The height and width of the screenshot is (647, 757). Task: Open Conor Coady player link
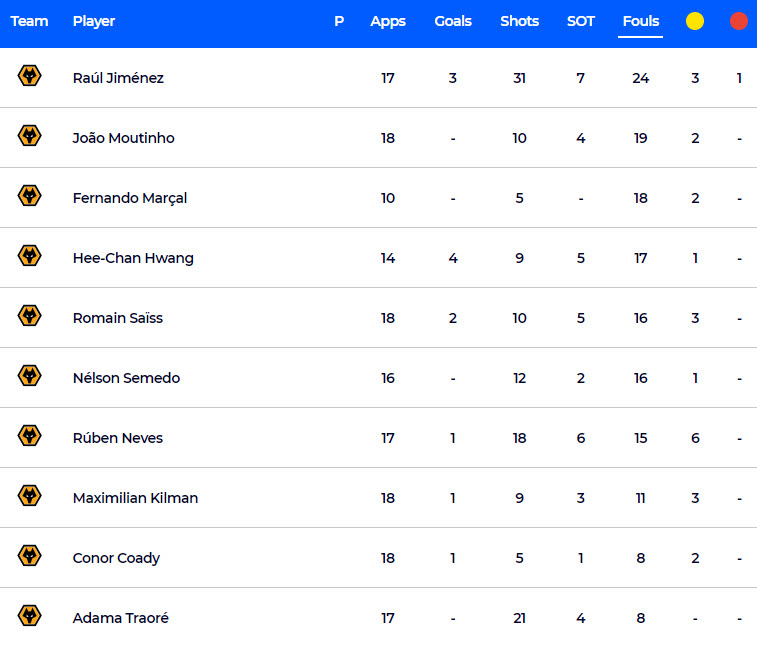click(x=116, y=558)
